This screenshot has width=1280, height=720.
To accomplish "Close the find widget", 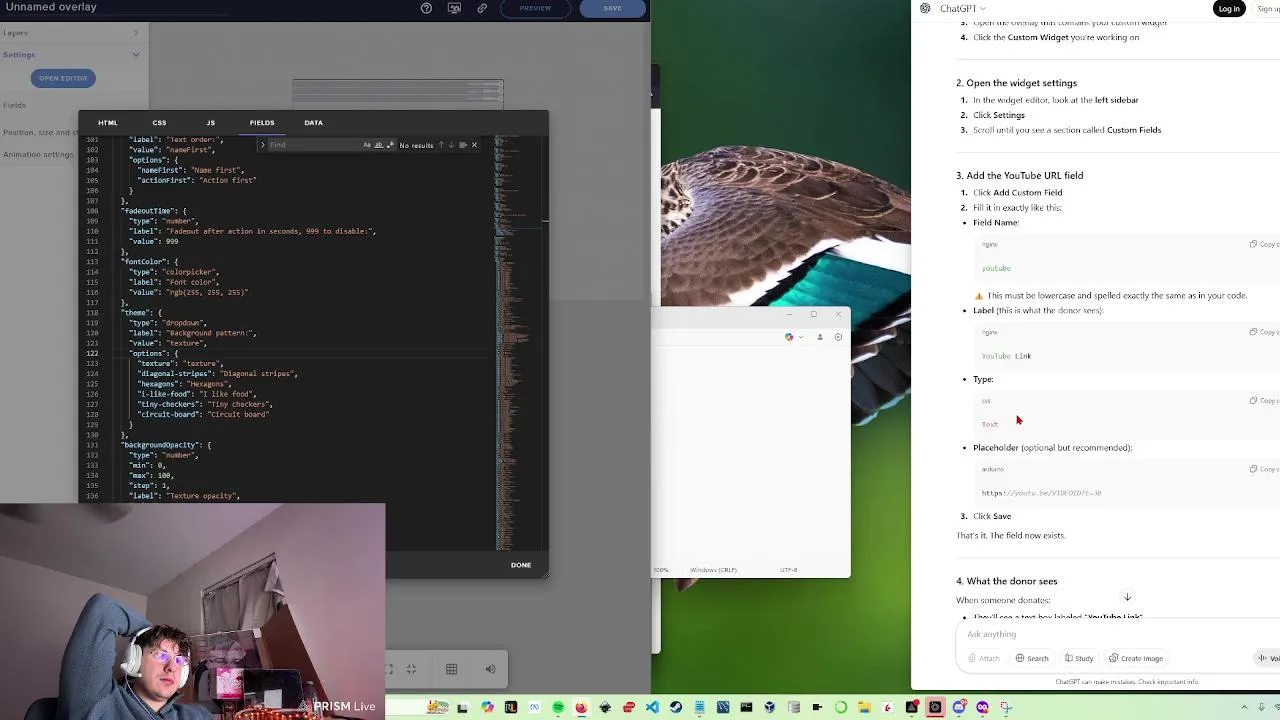I will (474, 145).
